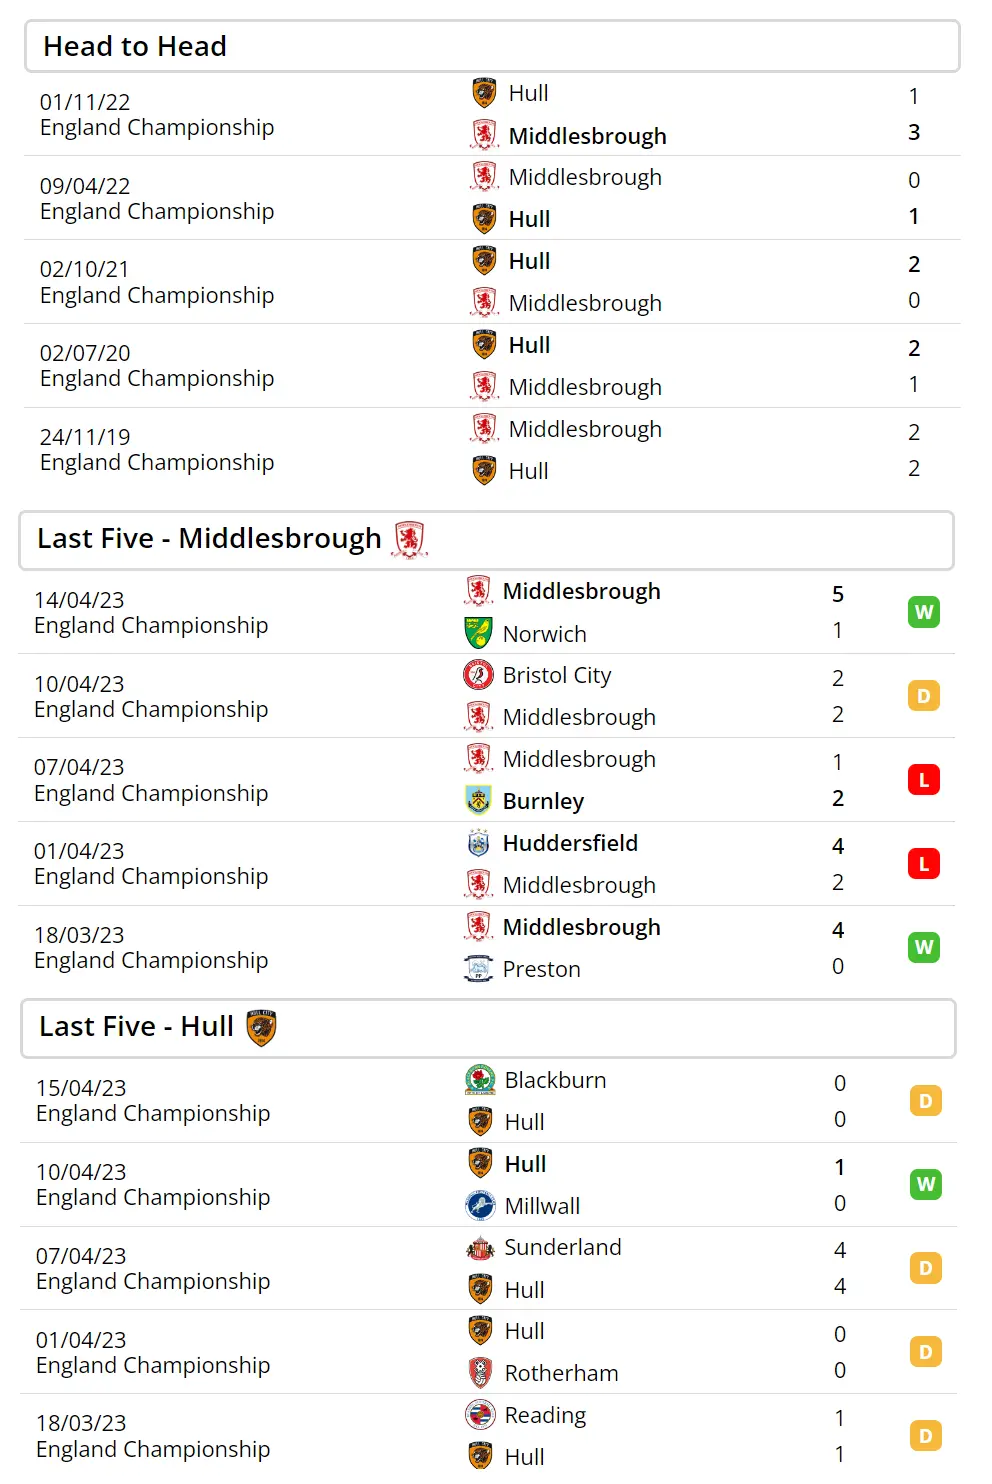Screen dimensions: 992x1484
Task: Select the 01/11/22 head-to-head match date
Action: coord(85,102)
